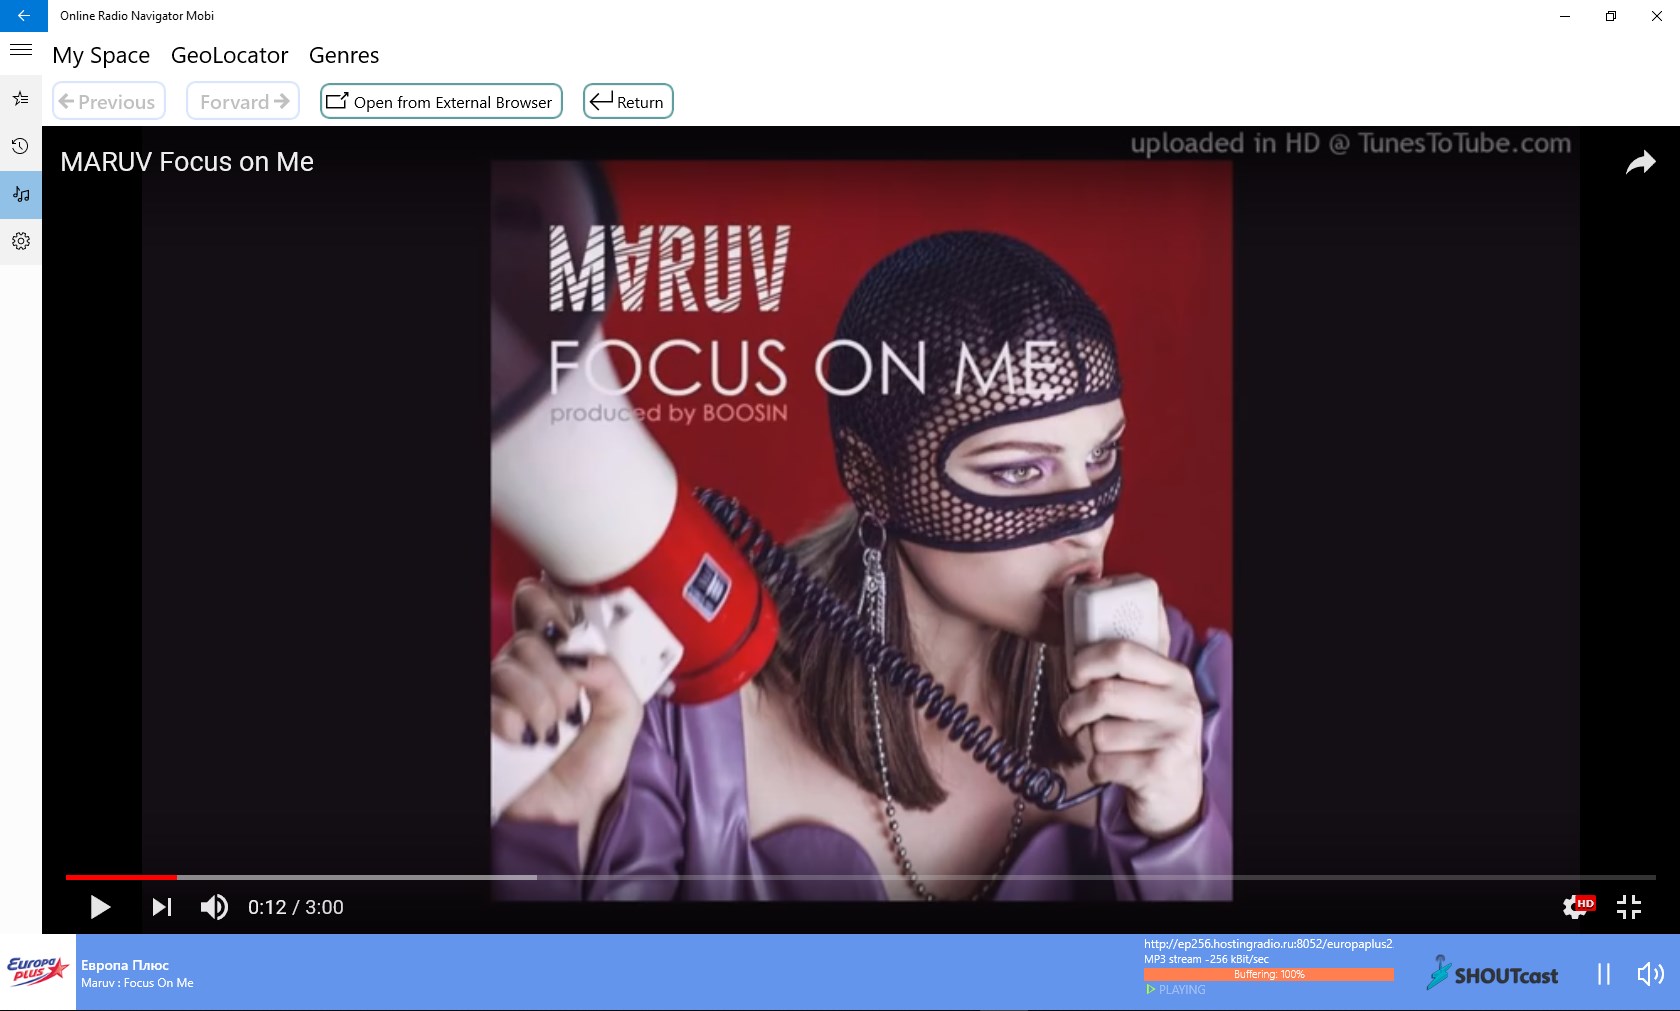
Task: Click the europaplus2 stream URL text
Action: (x=1268, y=944)
